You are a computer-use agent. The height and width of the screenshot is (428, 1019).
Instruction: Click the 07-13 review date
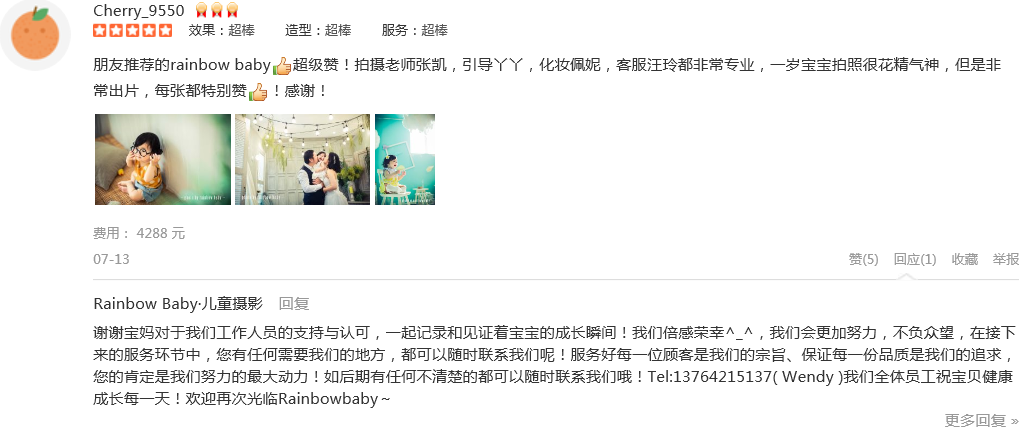111,259
